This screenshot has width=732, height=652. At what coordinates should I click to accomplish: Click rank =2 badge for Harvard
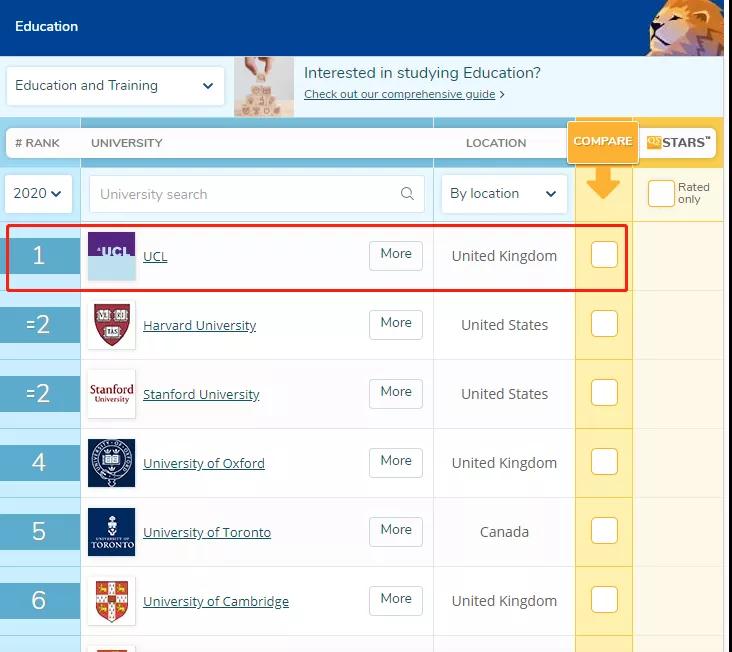[x=40, y=325]
